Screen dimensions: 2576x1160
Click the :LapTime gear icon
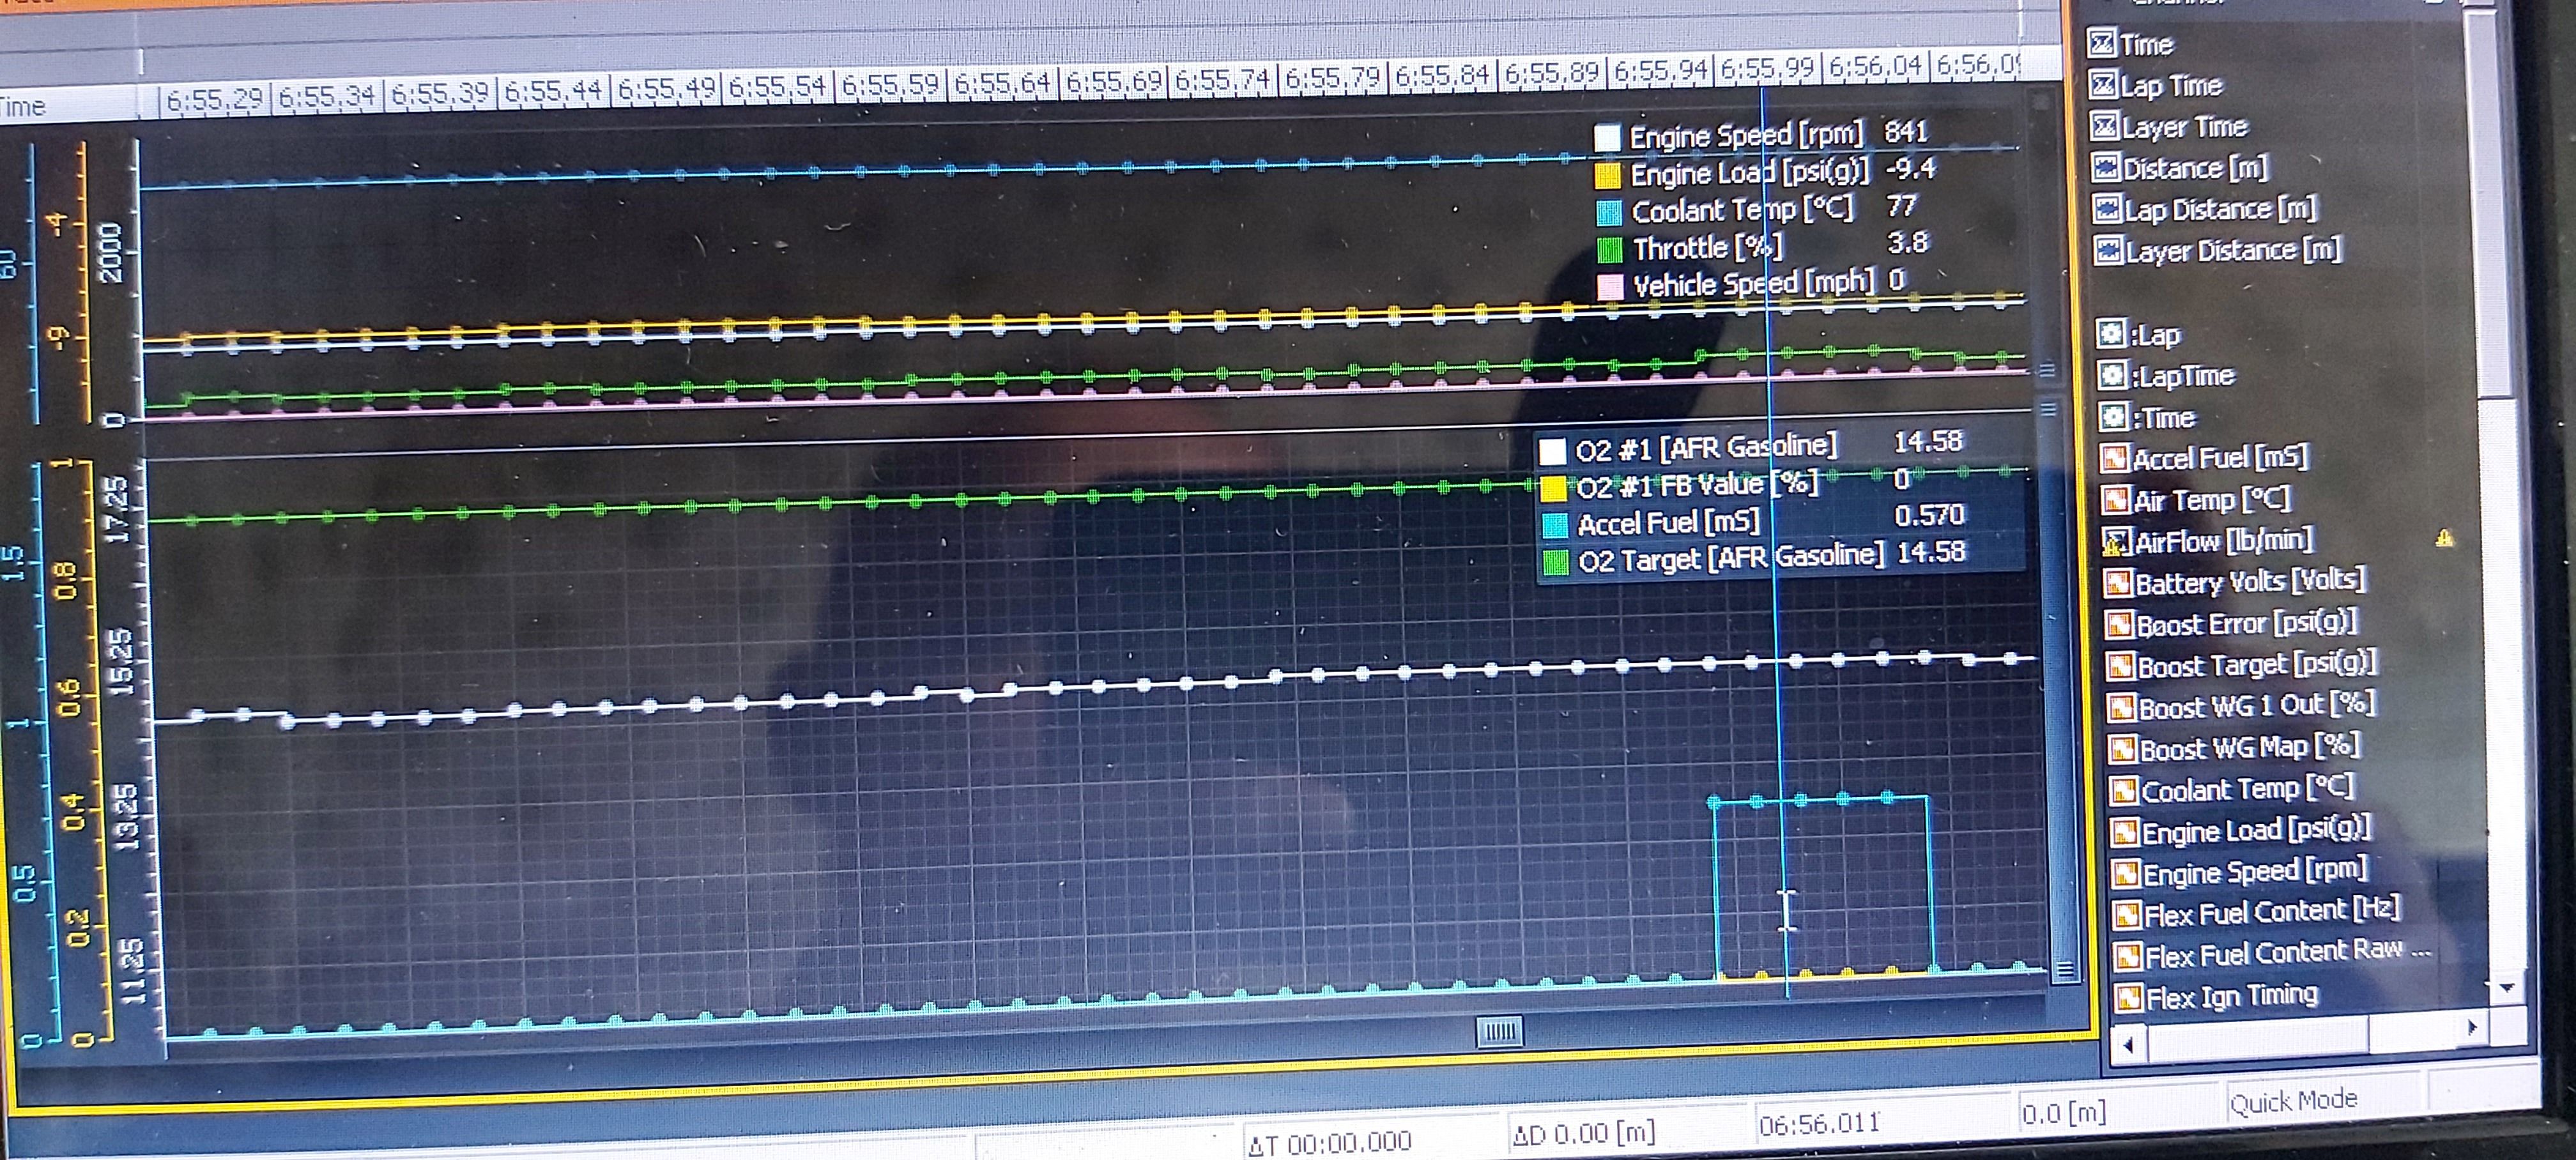(2111, 376)
